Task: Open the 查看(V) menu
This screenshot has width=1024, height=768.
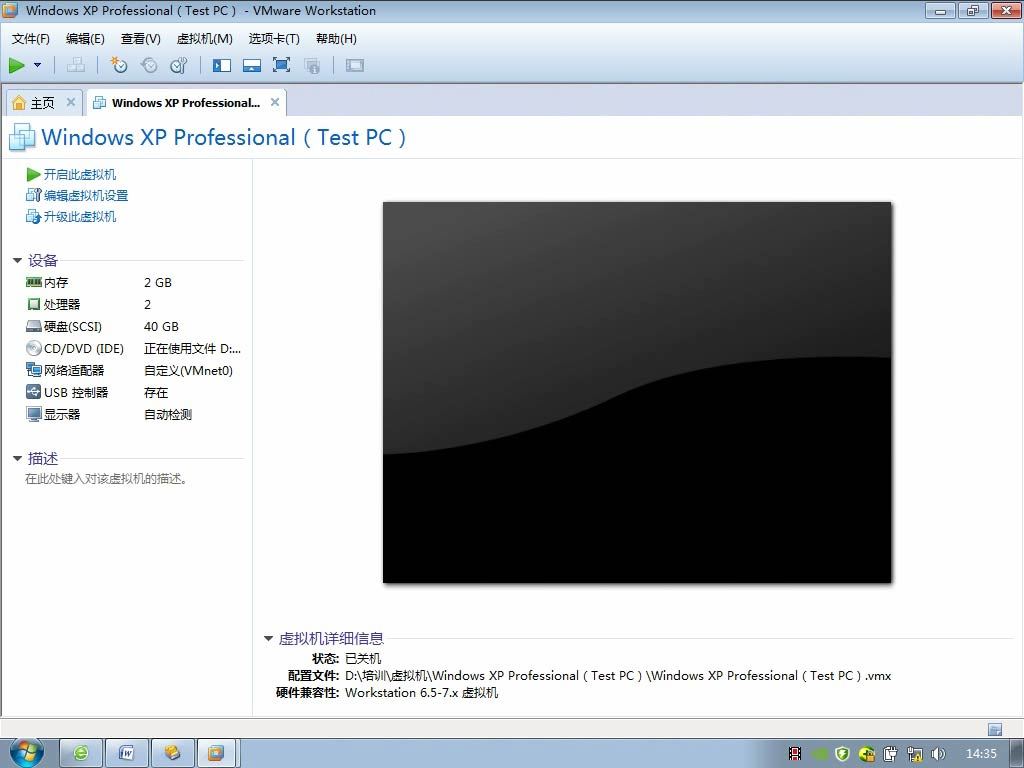Action: [x=140, y=39]
